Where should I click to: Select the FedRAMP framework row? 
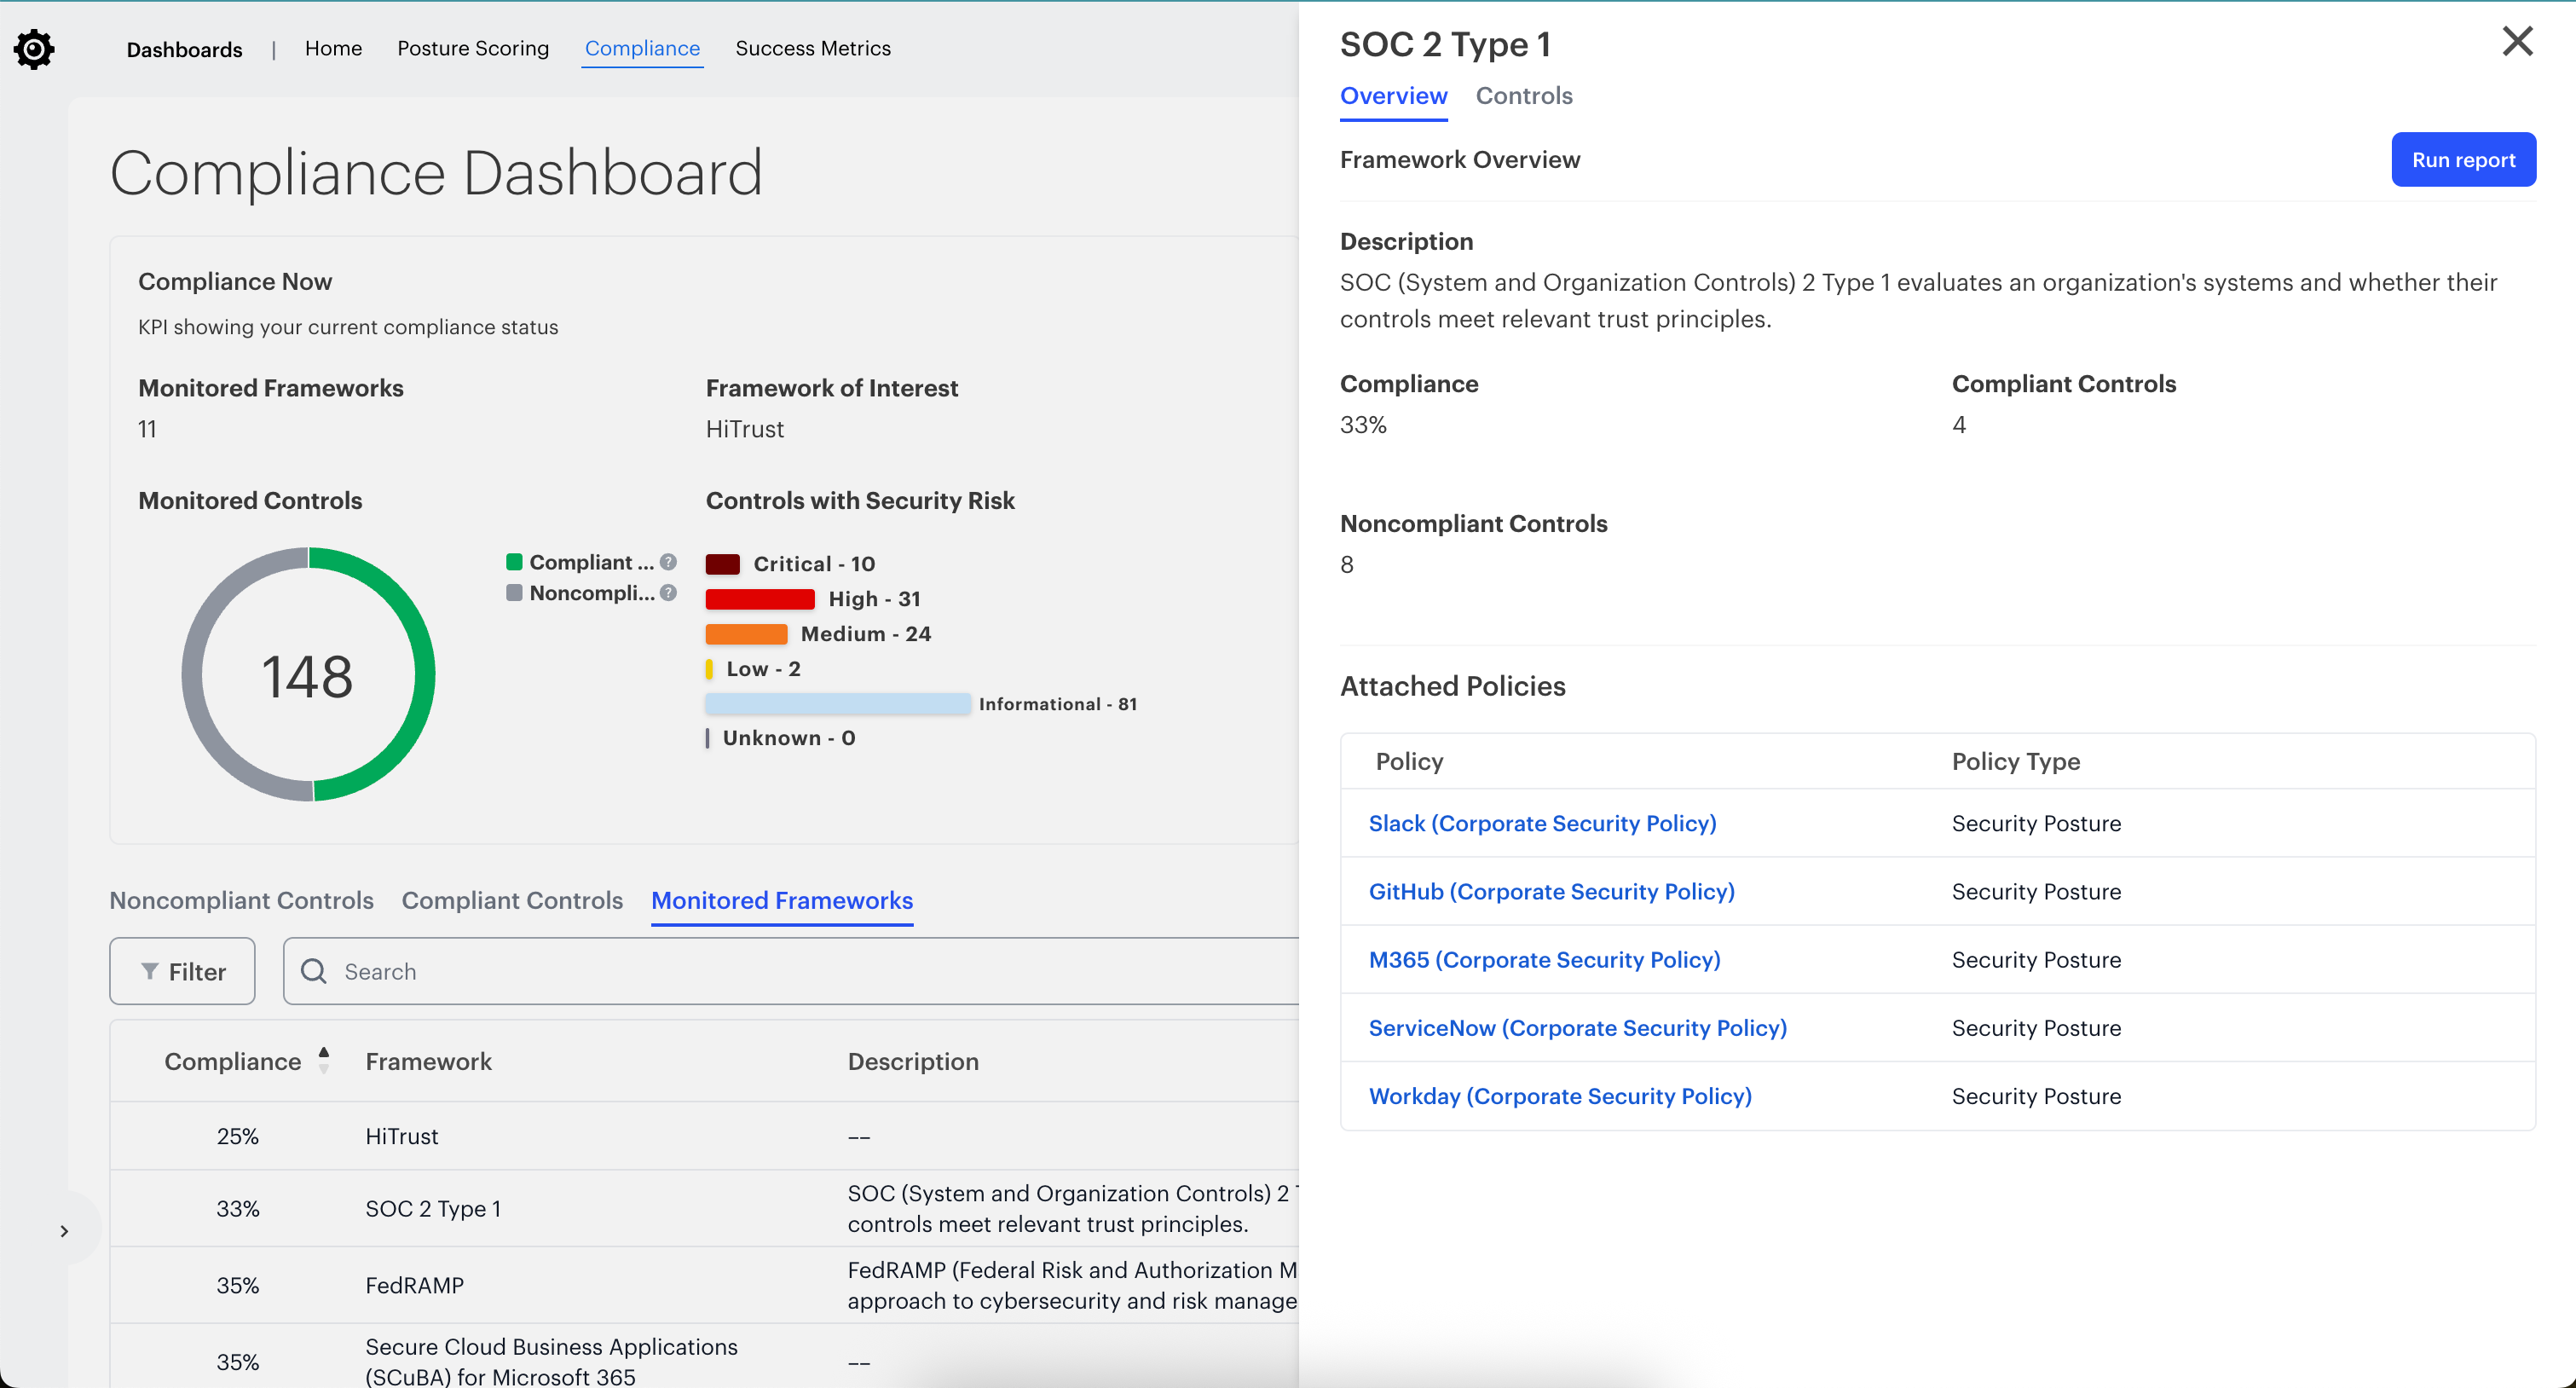[x=704, y=1285]
